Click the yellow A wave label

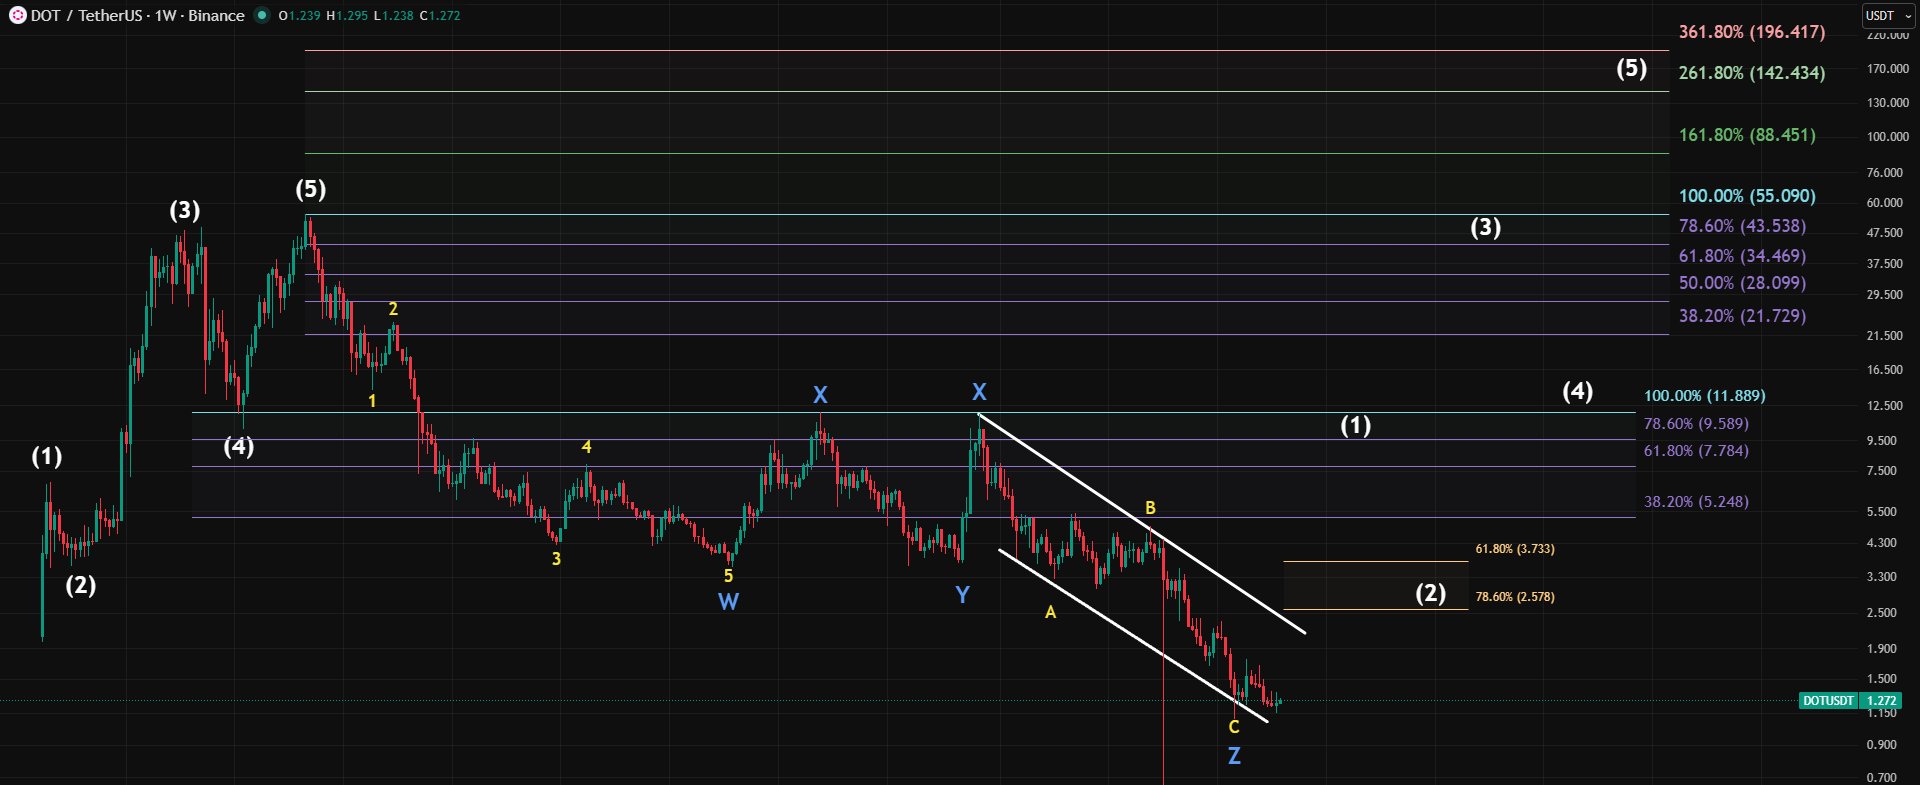tap(1050, 612)
